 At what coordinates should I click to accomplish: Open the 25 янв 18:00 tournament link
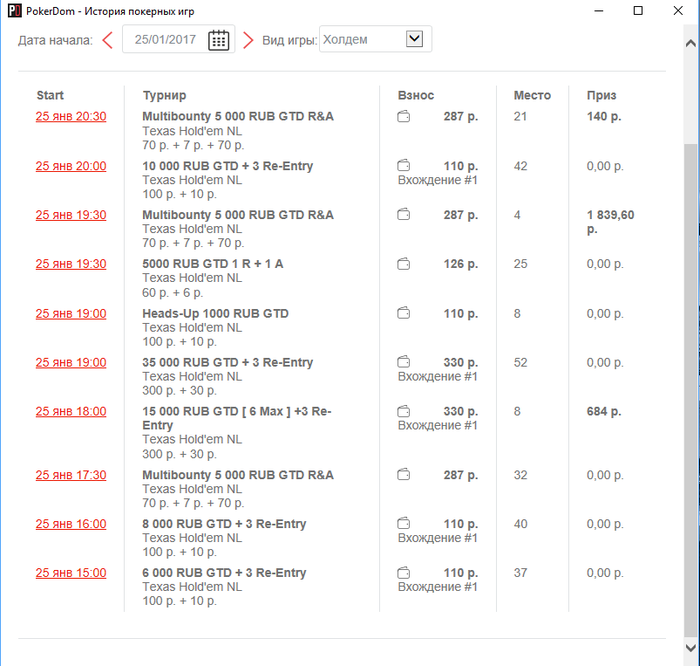71,412
